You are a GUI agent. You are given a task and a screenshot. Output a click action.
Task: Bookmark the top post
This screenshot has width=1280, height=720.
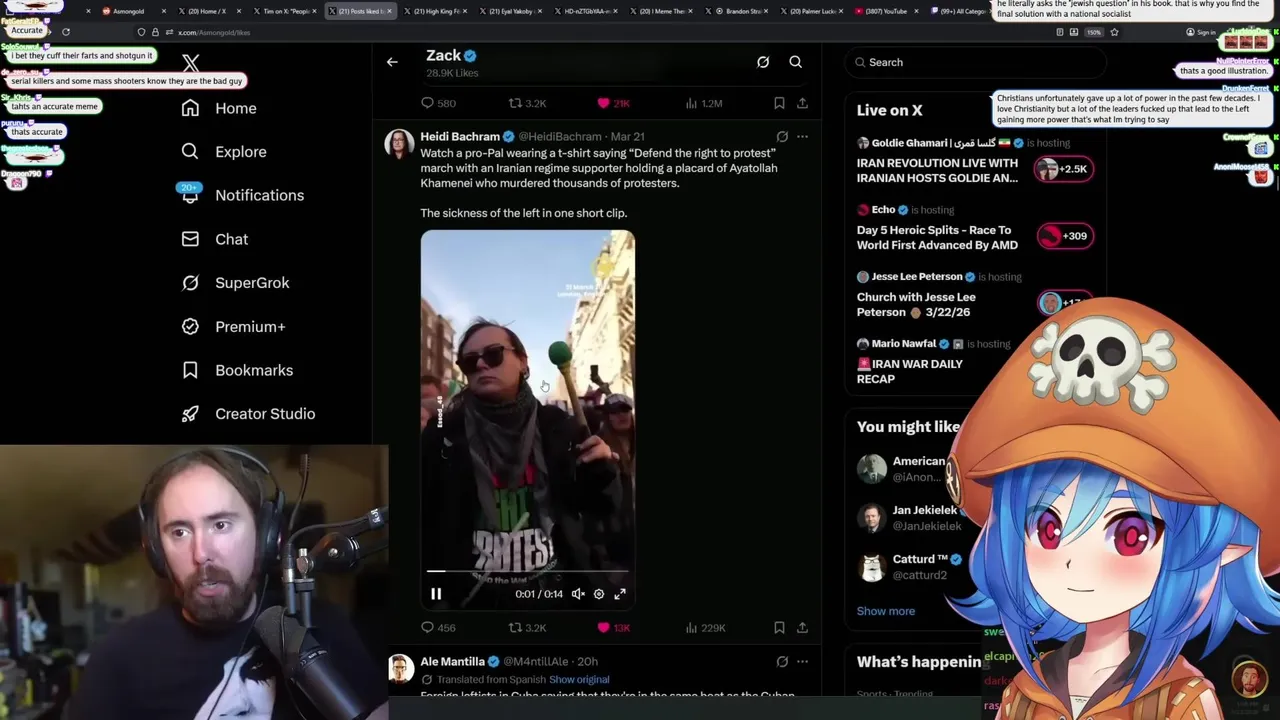(779, 103)
